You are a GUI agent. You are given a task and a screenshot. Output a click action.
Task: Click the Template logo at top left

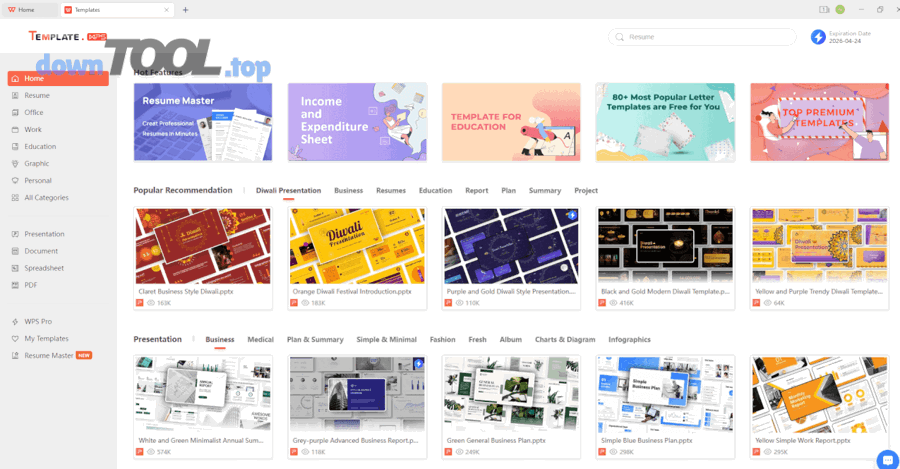point(67,37)
